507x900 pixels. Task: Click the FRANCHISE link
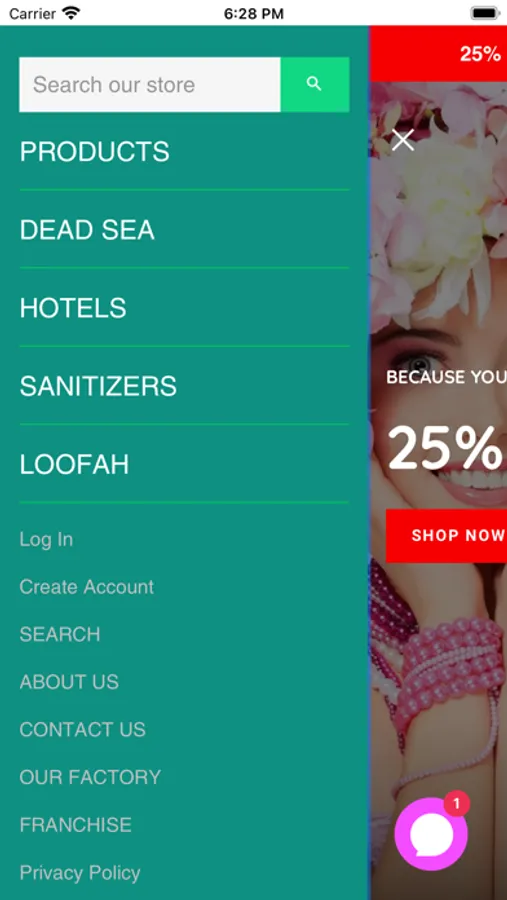pyautogui.click(x=76, y=825)
